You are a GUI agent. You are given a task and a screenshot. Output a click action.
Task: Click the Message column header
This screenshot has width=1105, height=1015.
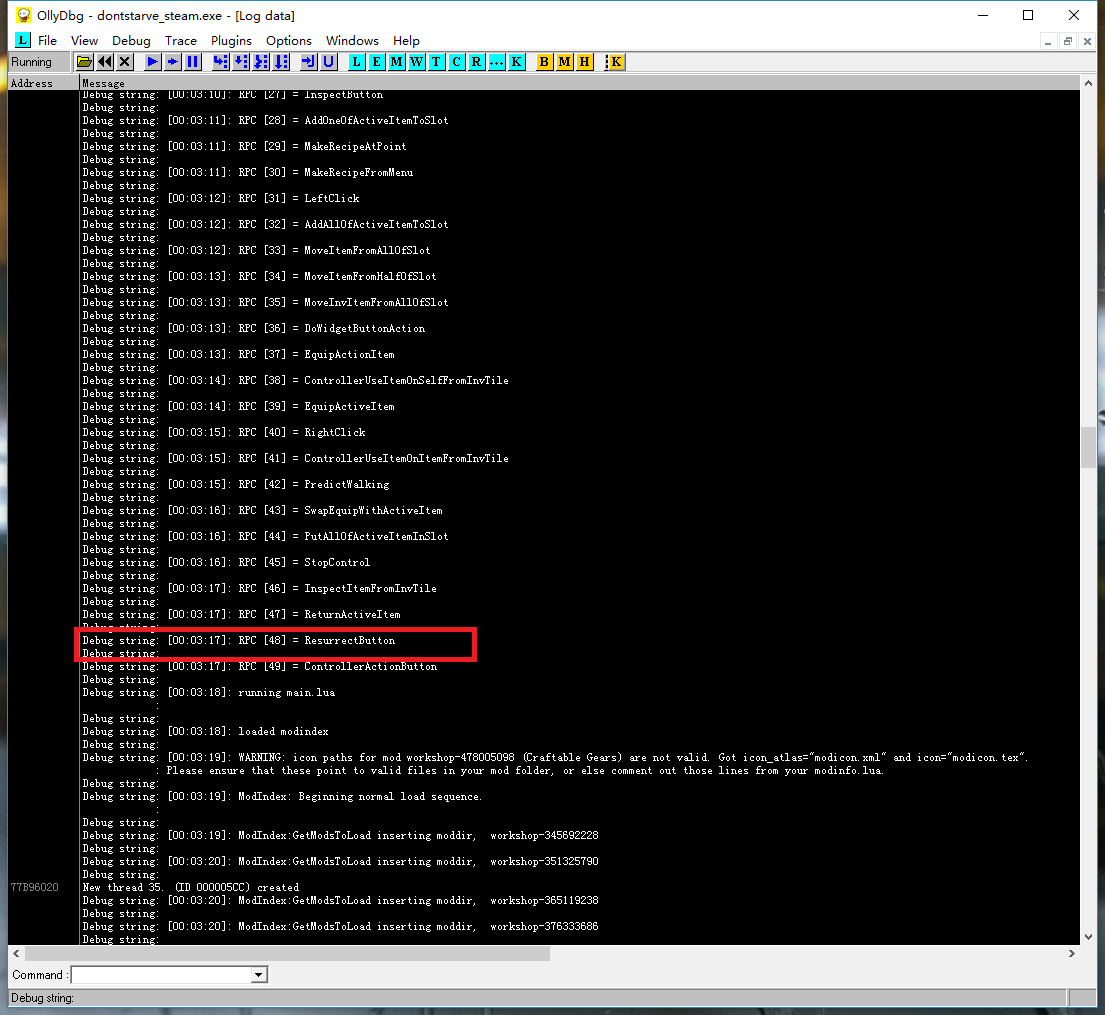coord(579,83)
